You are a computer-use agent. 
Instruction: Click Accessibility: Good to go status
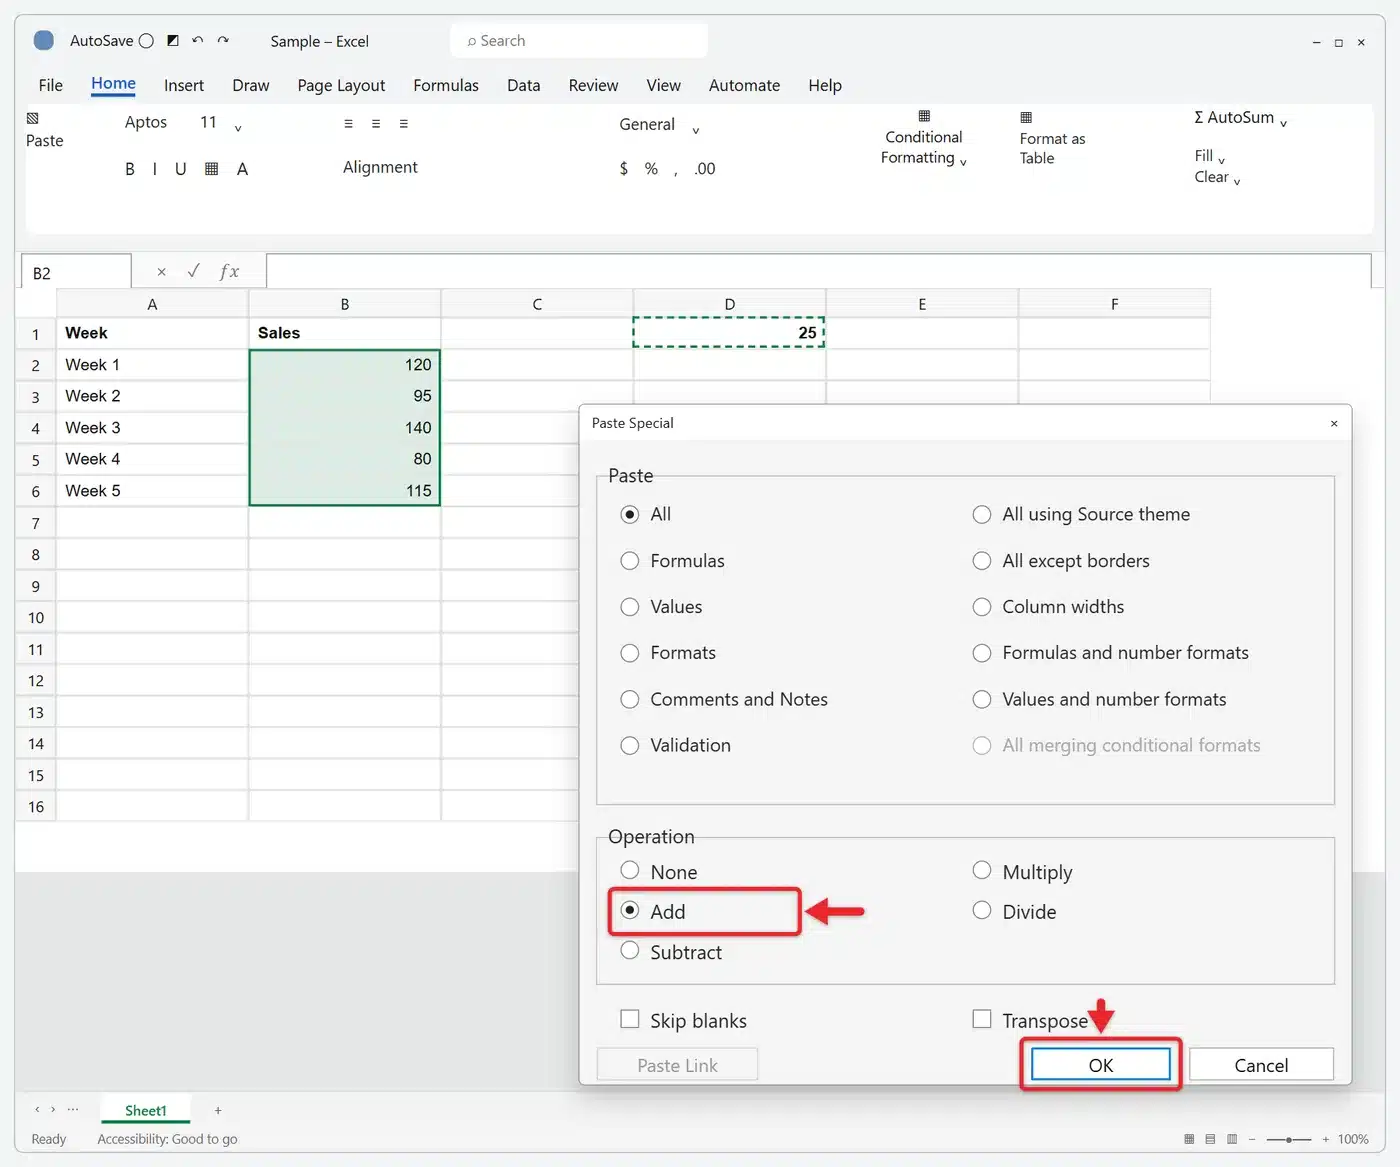coord(167,1139)
